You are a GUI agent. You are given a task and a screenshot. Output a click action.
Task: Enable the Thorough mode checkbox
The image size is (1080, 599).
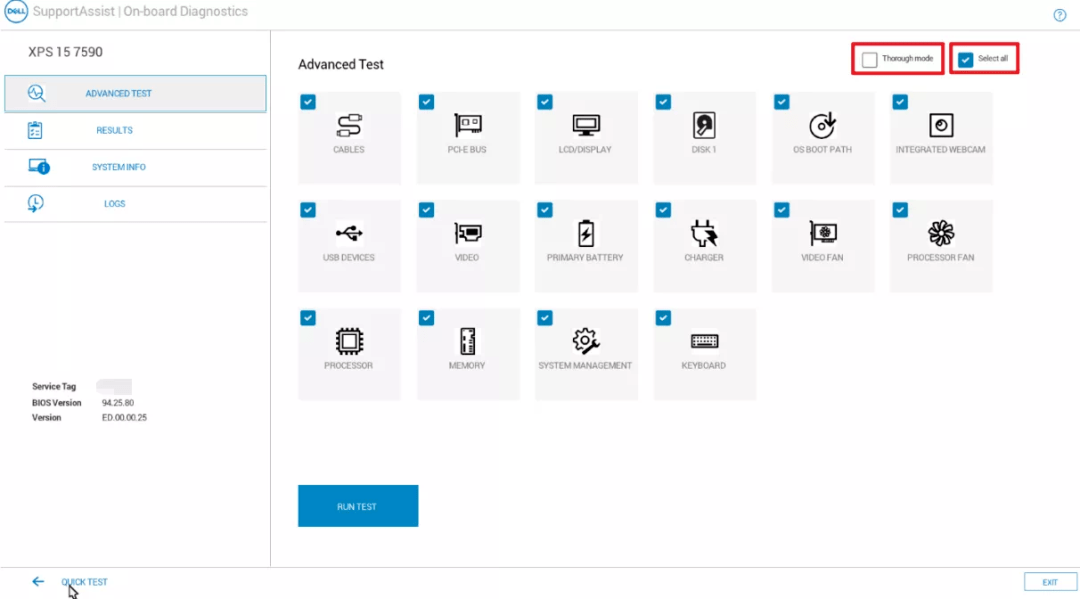click(x=870, y=60)
